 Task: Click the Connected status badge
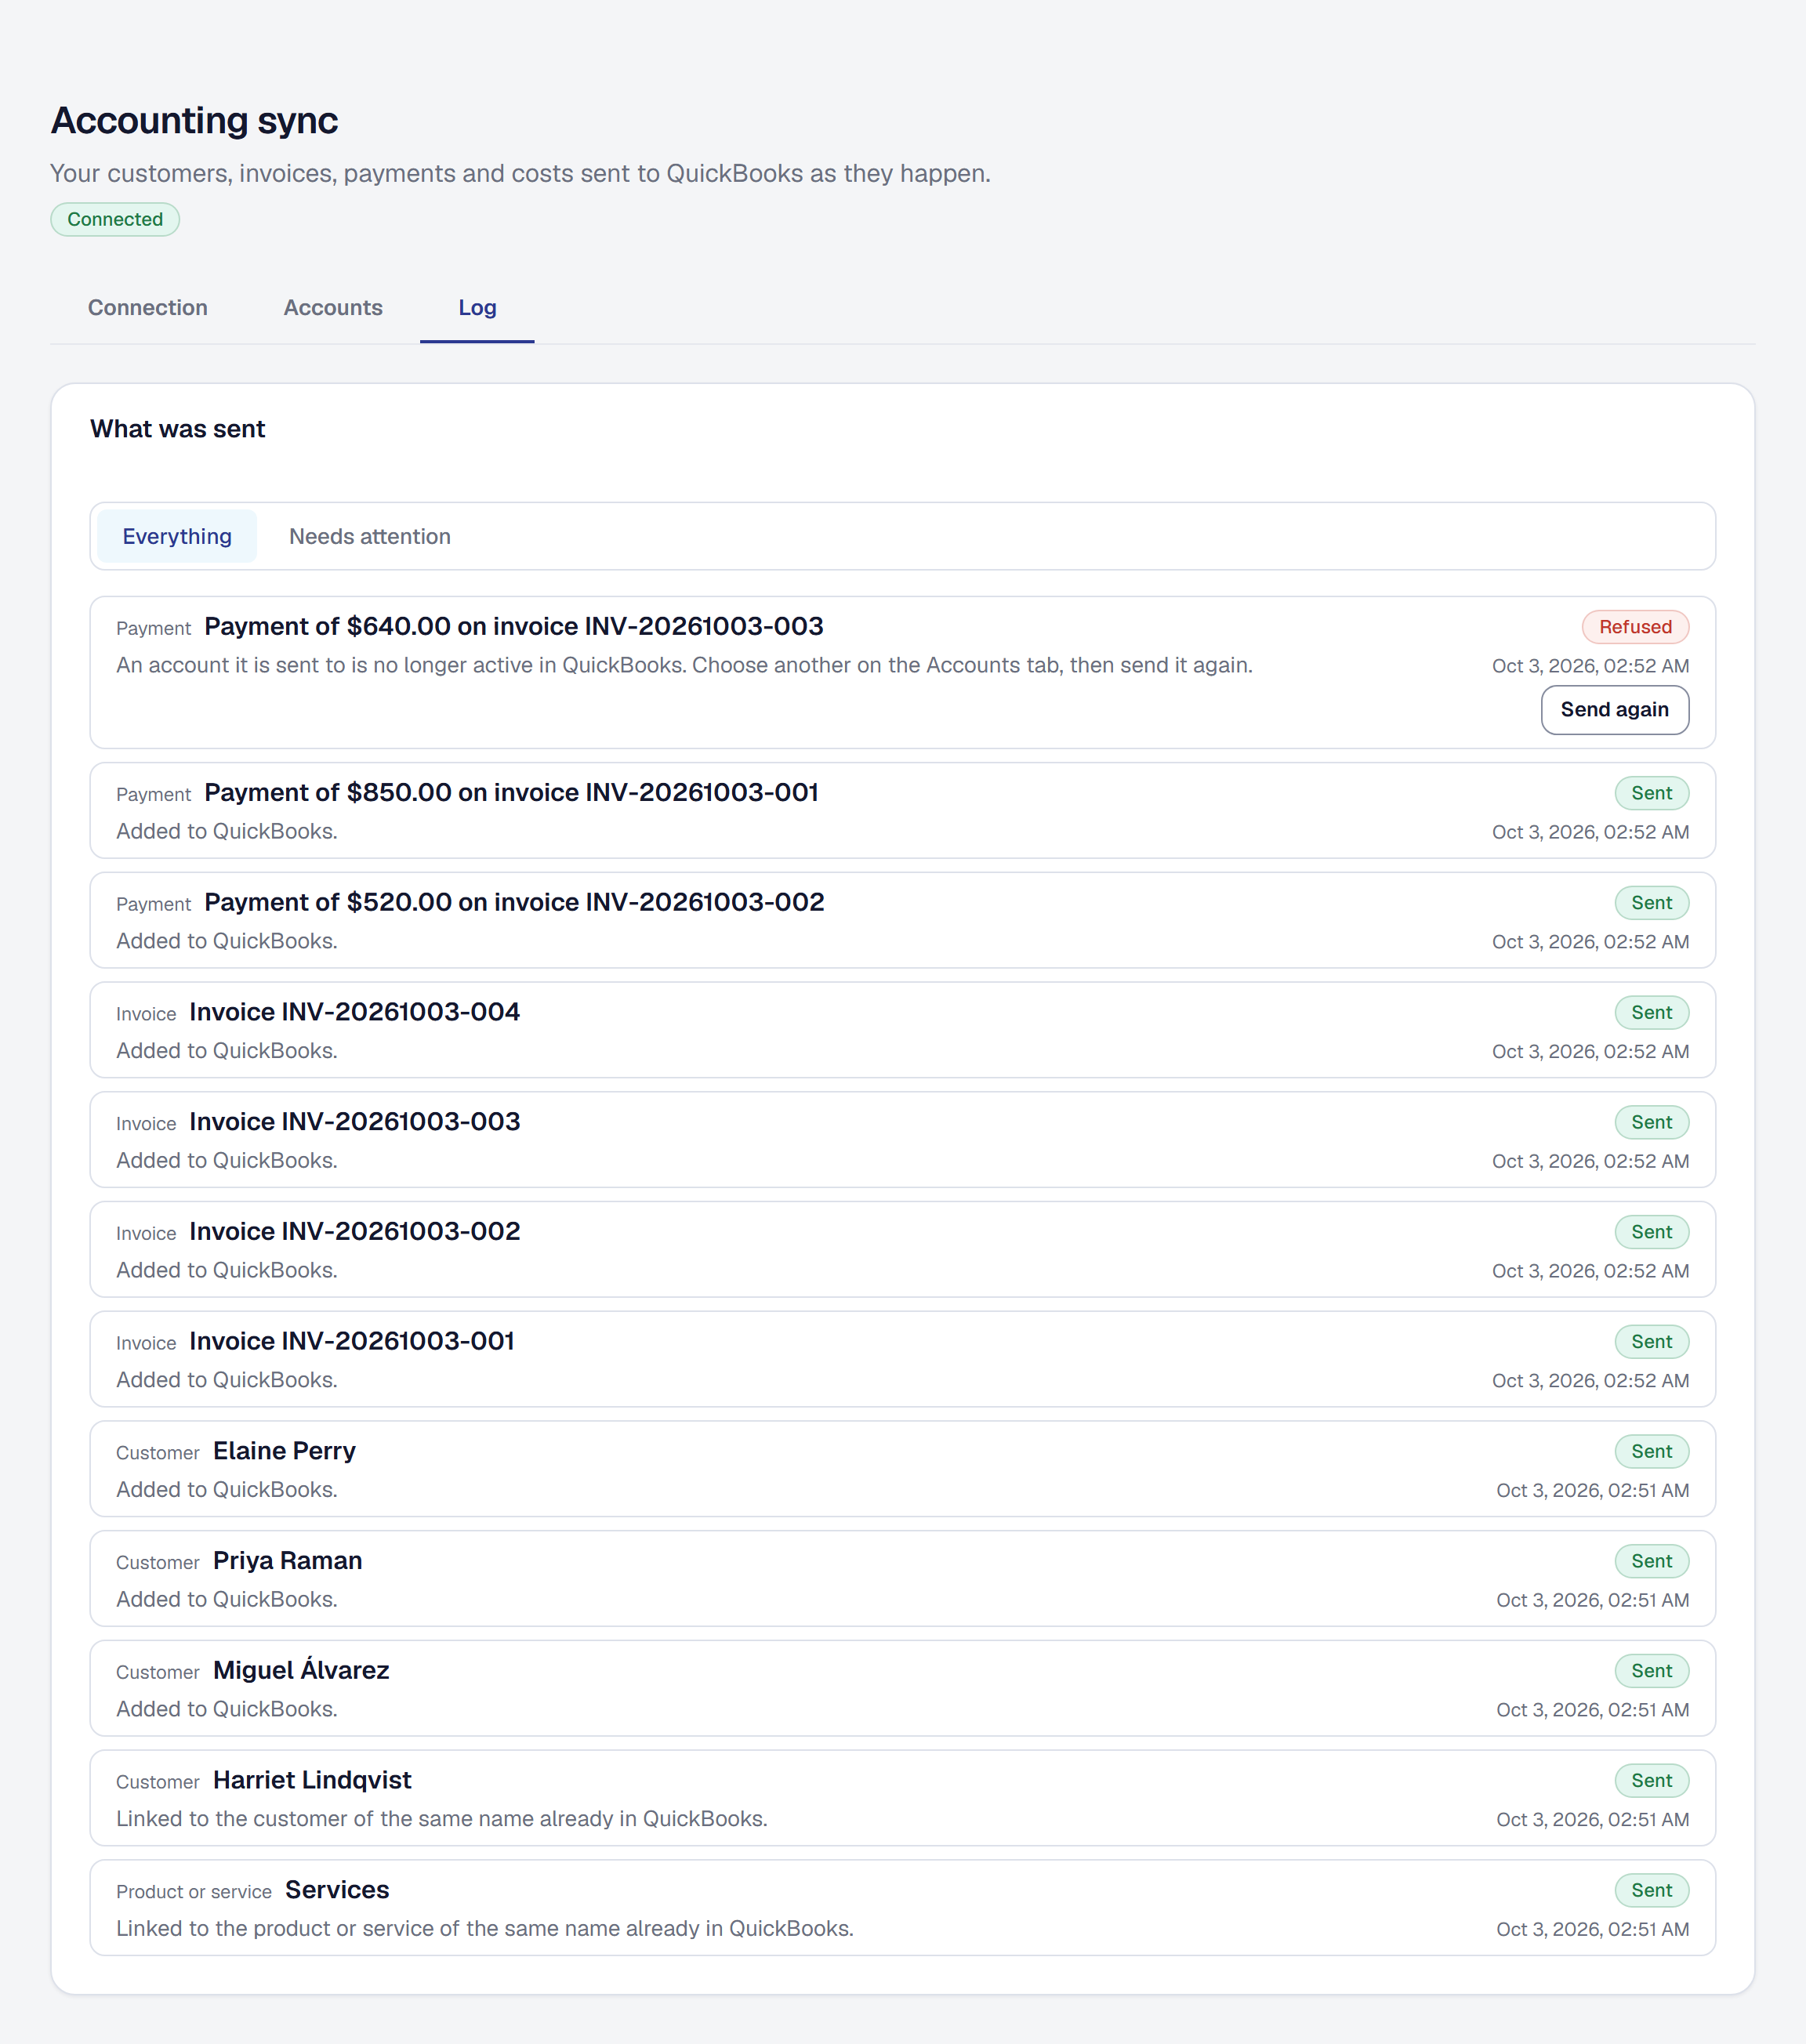(115, 220)
